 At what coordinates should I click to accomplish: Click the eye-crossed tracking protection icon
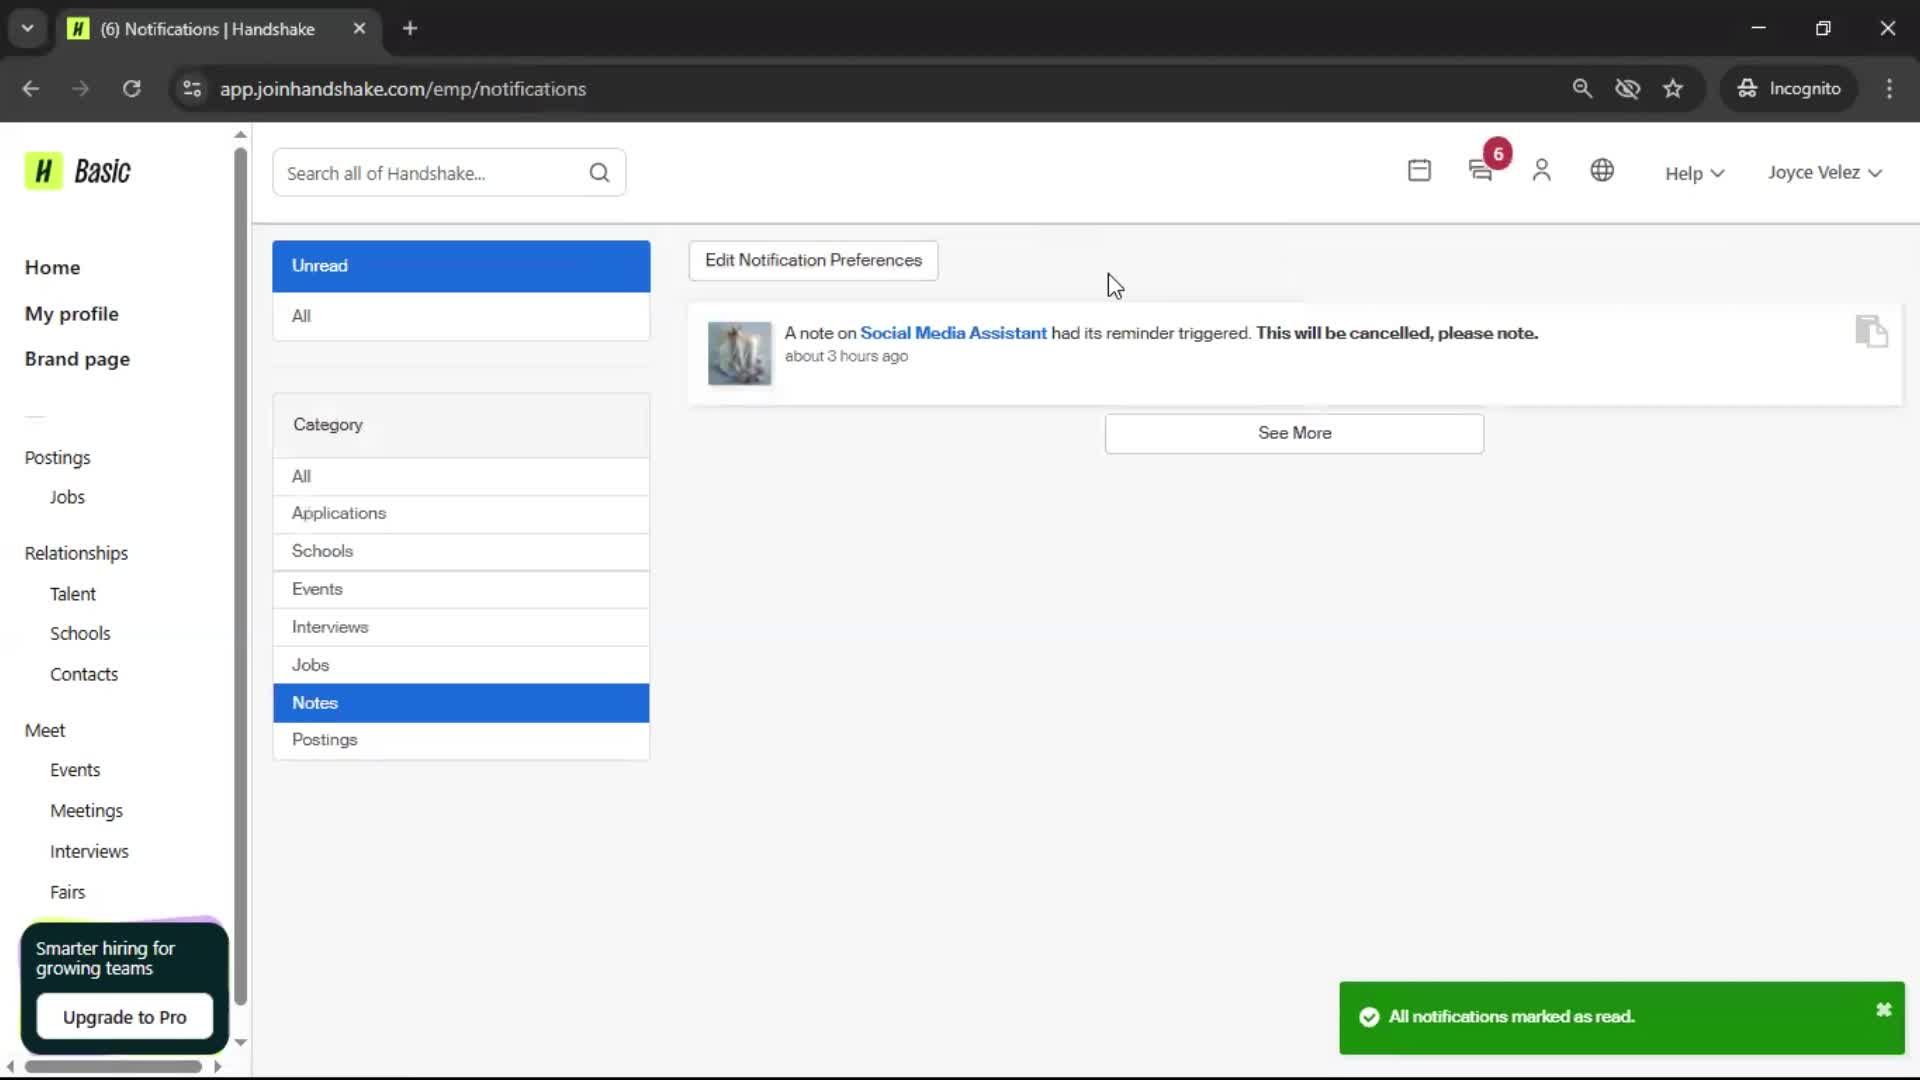pos(1627,89)
